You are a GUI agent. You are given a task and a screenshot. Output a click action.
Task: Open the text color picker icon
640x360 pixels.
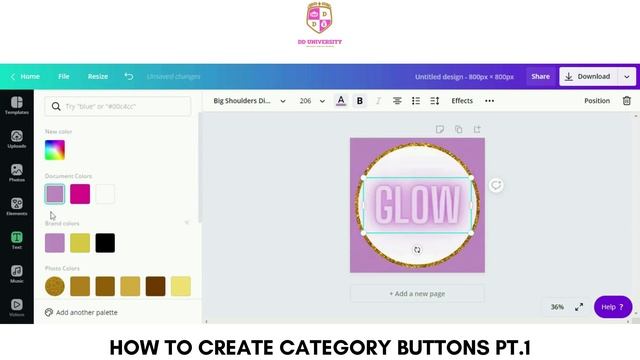coord(341,100)
